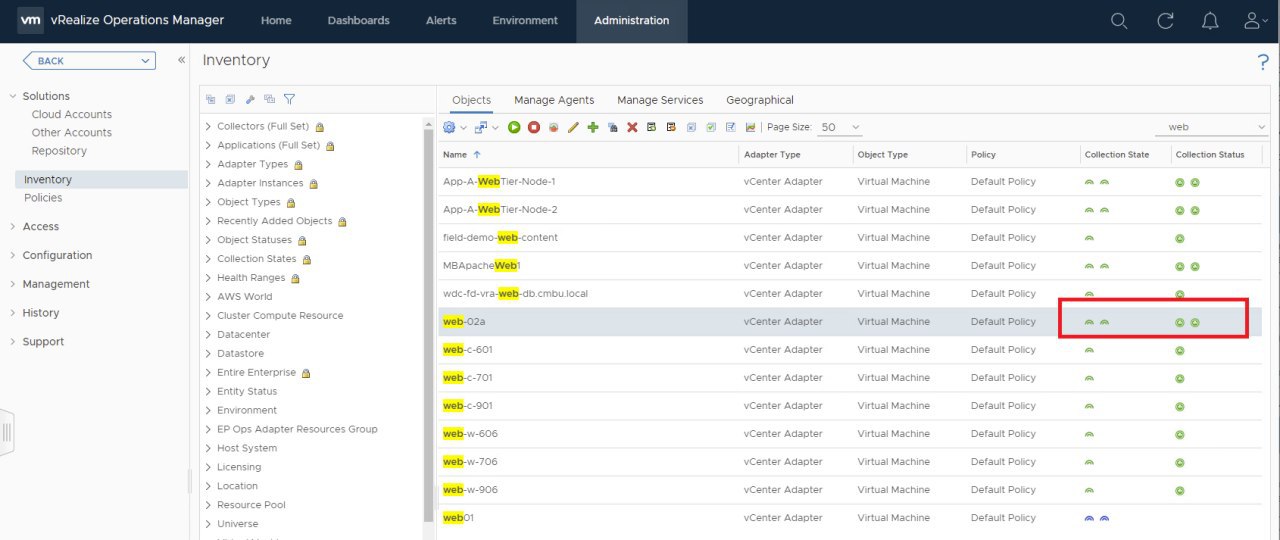
Task: Select the App-A-WebTier-Node-1 row
Action: pyautogui.click(x=849, y=182)
